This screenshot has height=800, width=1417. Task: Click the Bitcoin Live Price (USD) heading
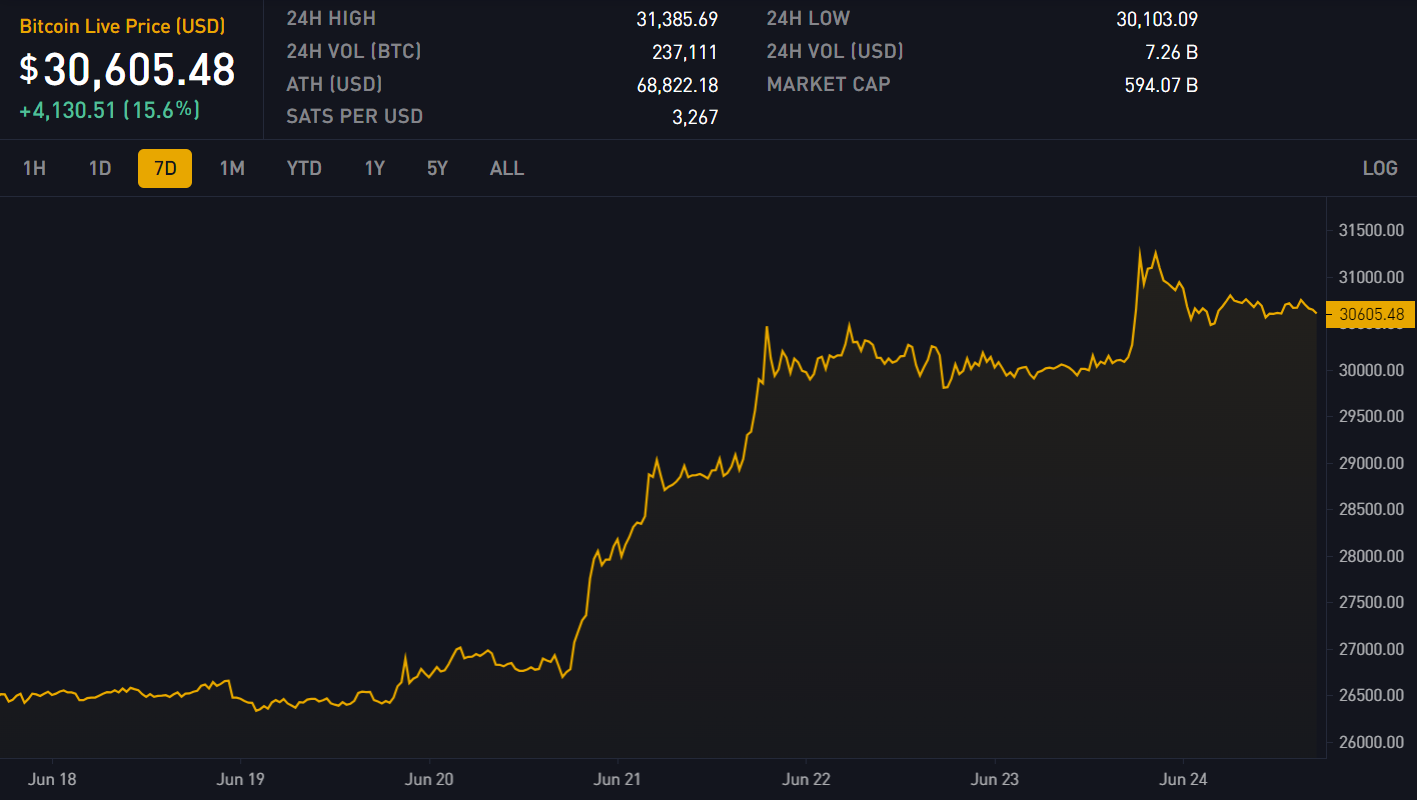(122, 26)
